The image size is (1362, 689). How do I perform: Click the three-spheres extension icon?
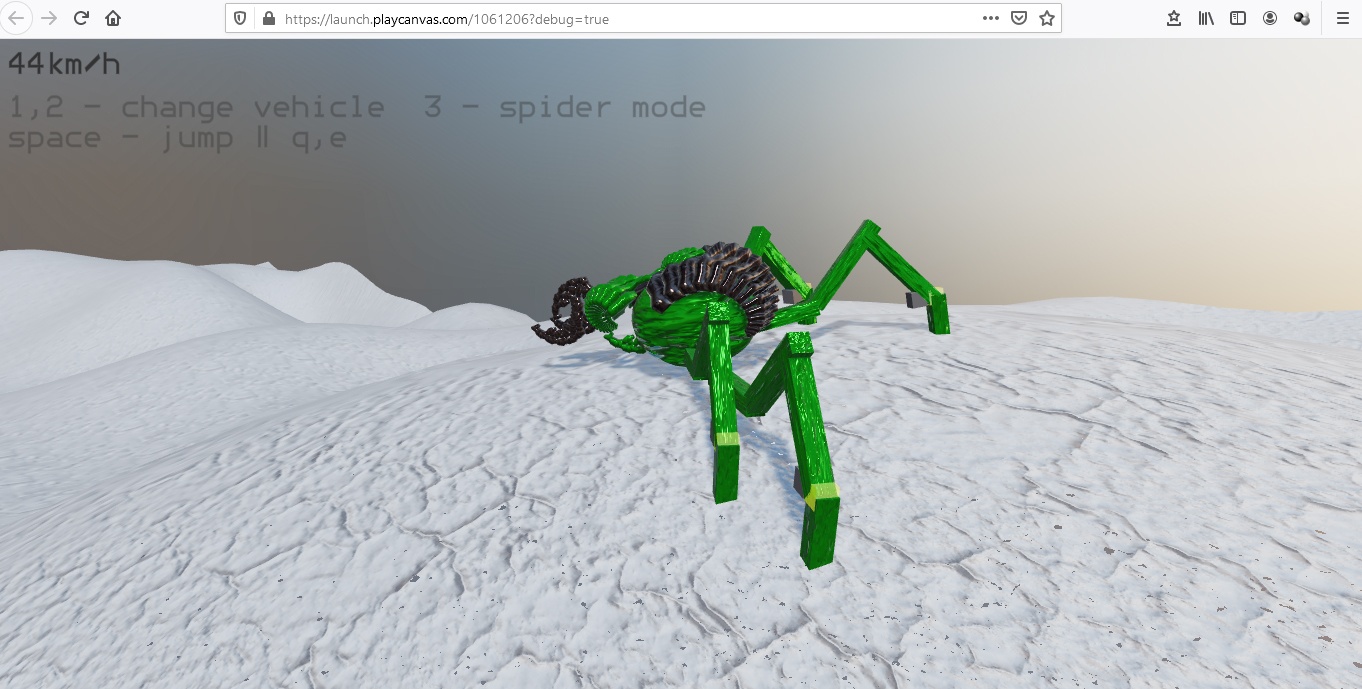tap(1302, 18)
